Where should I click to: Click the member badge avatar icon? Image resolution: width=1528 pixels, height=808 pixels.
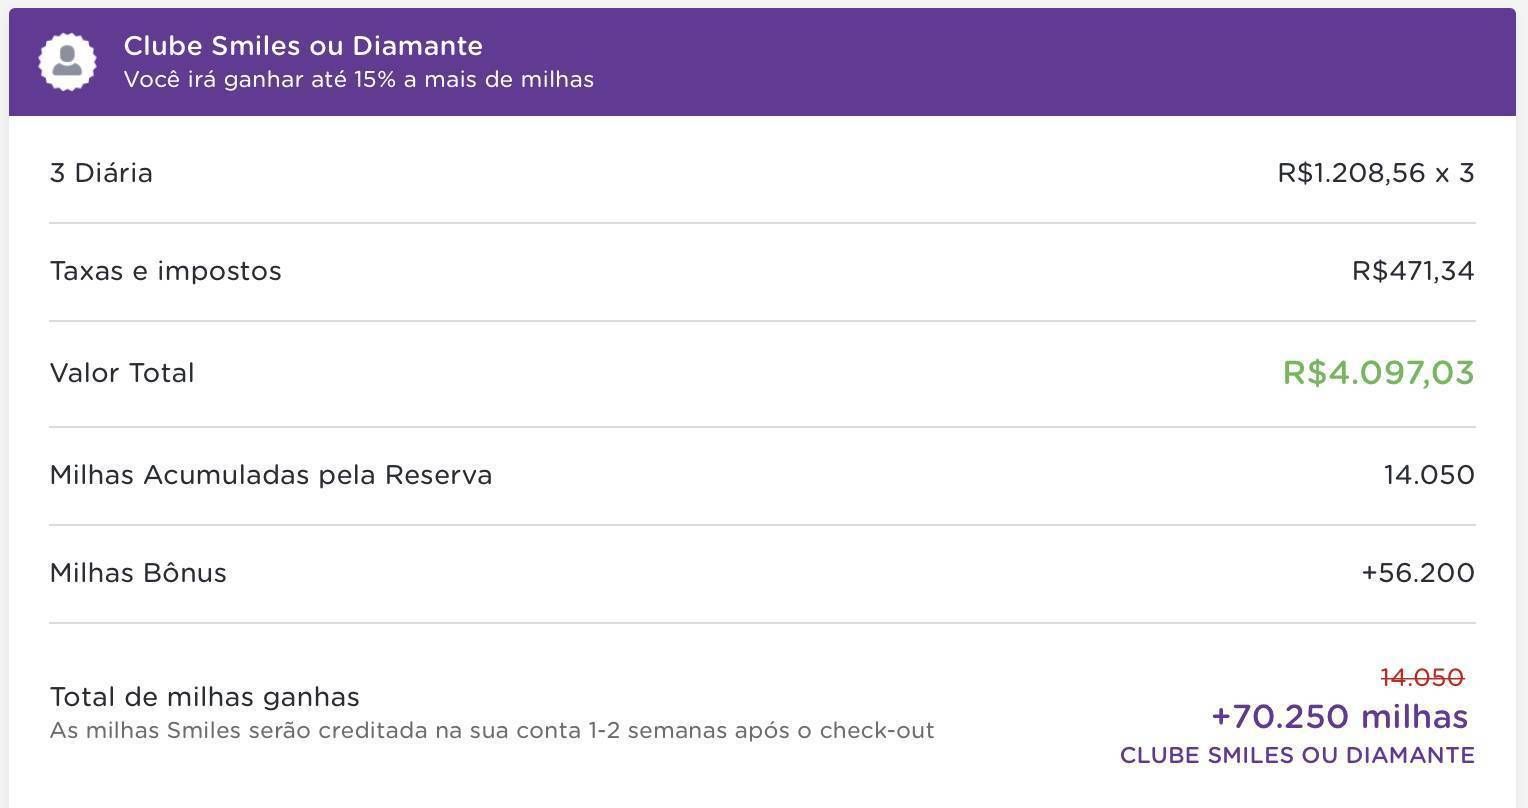tap(67, 61)
